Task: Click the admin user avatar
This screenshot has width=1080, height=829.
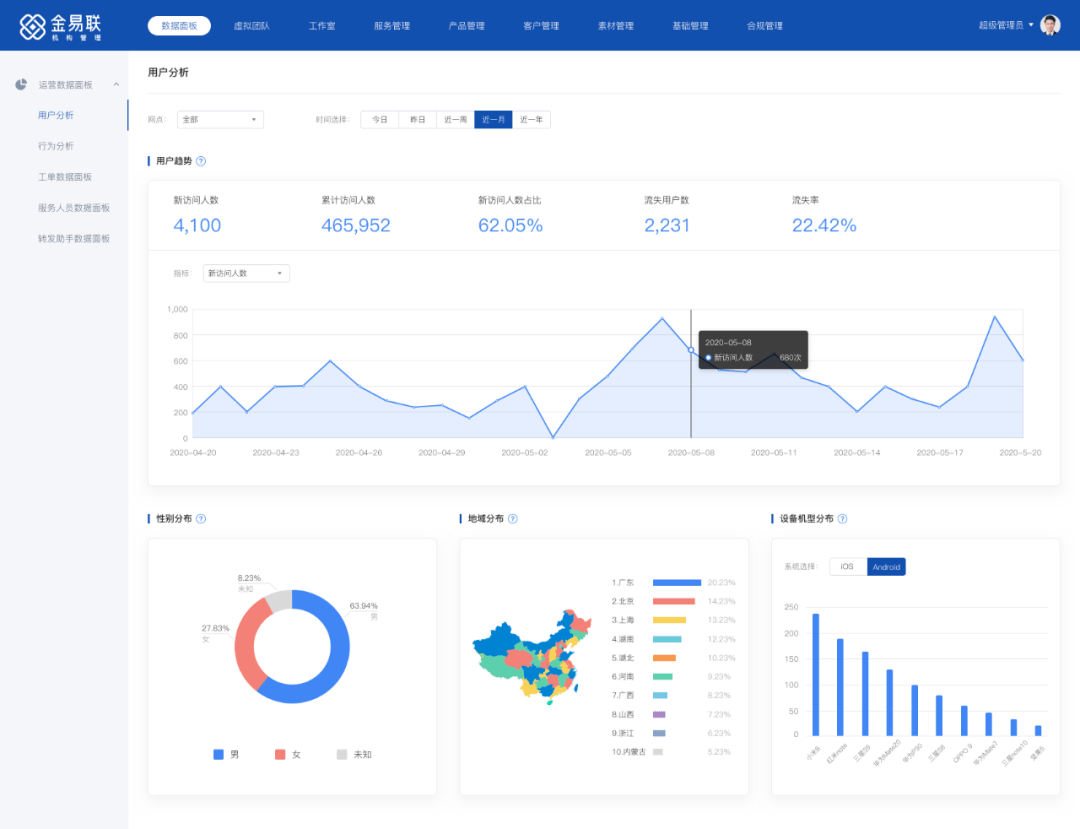Action: pyautogui.click(x=1050, y=25)
